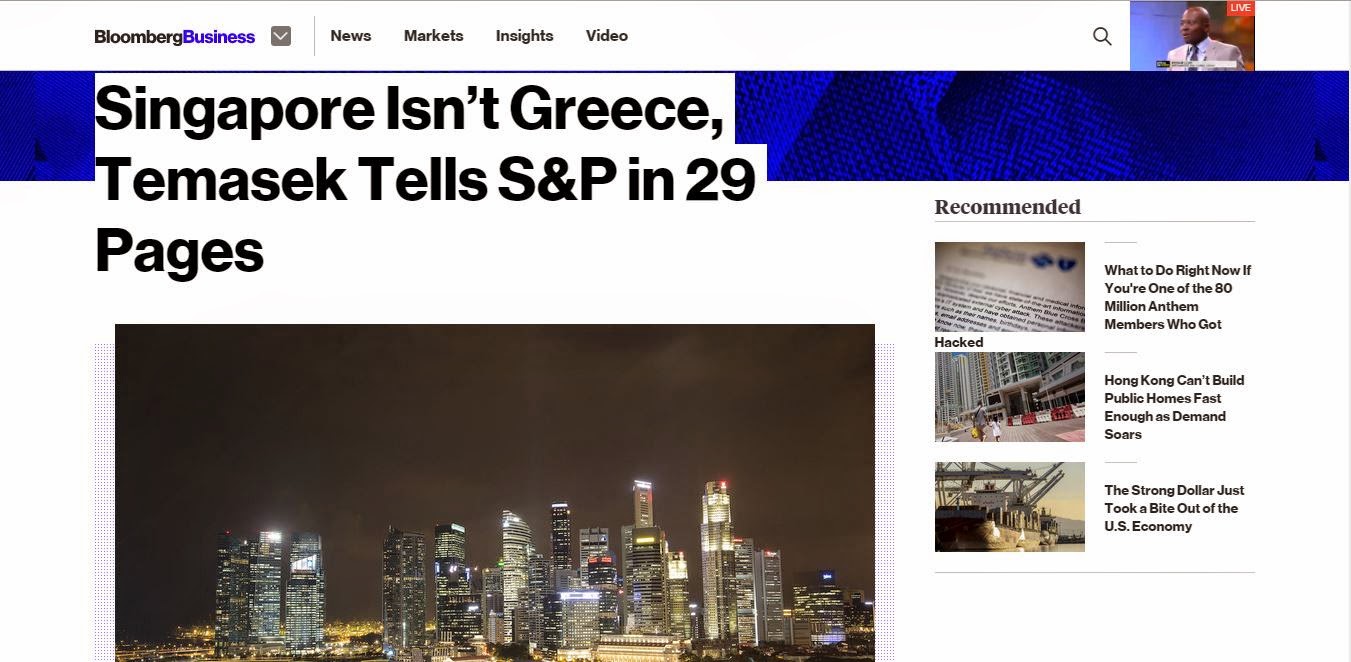The width and height of the screenshot is (1351, 662).
Task: Click the Singapore skyline photo
Action: [x=495, y=492]
